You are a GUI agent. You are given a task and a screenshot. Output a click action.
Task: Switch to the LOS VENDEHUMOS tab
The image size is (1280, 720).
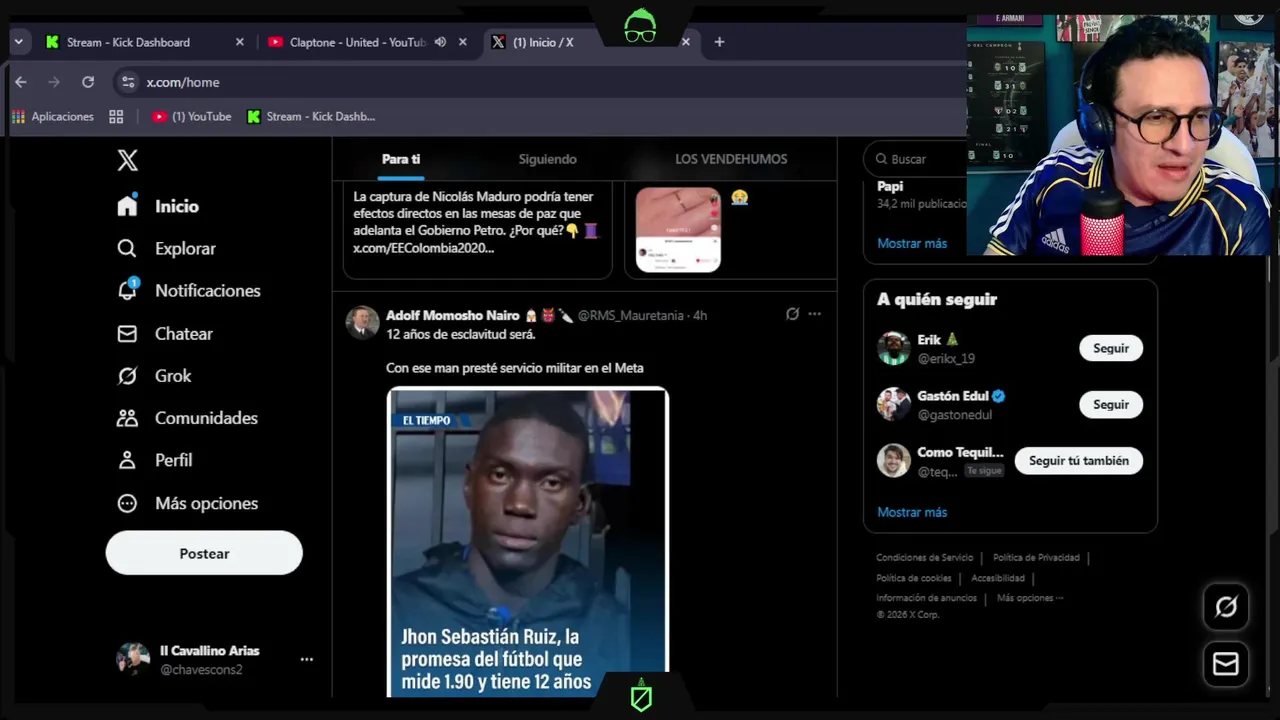[x=731, y=159]
